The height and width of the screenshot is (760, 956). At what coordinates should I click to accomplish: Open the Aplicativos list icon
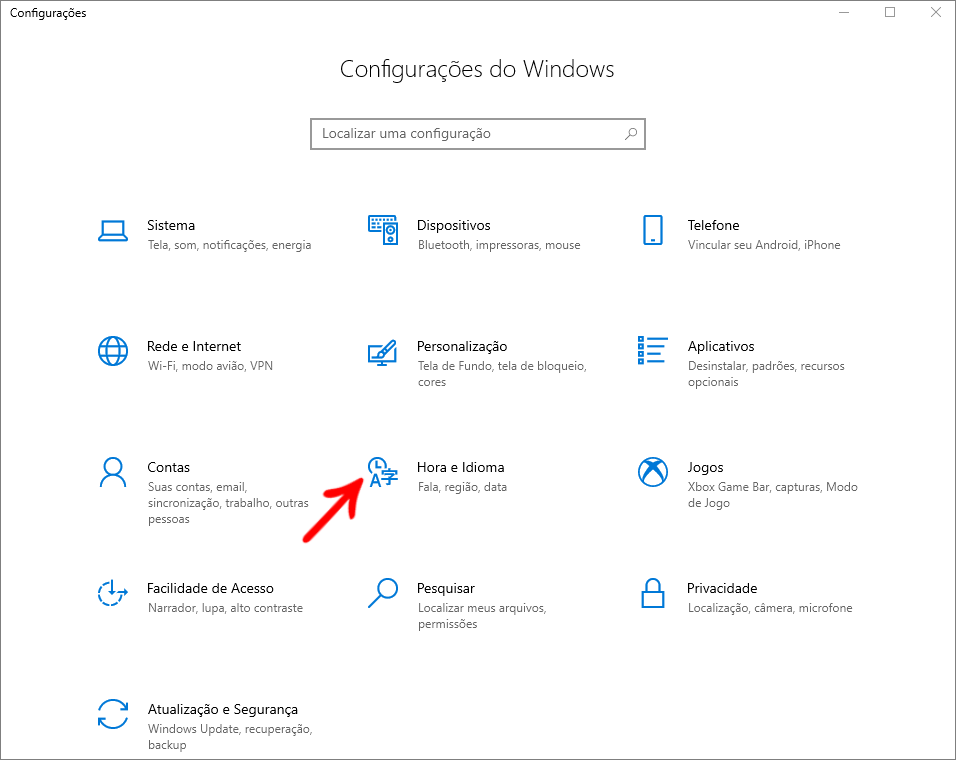652,350
